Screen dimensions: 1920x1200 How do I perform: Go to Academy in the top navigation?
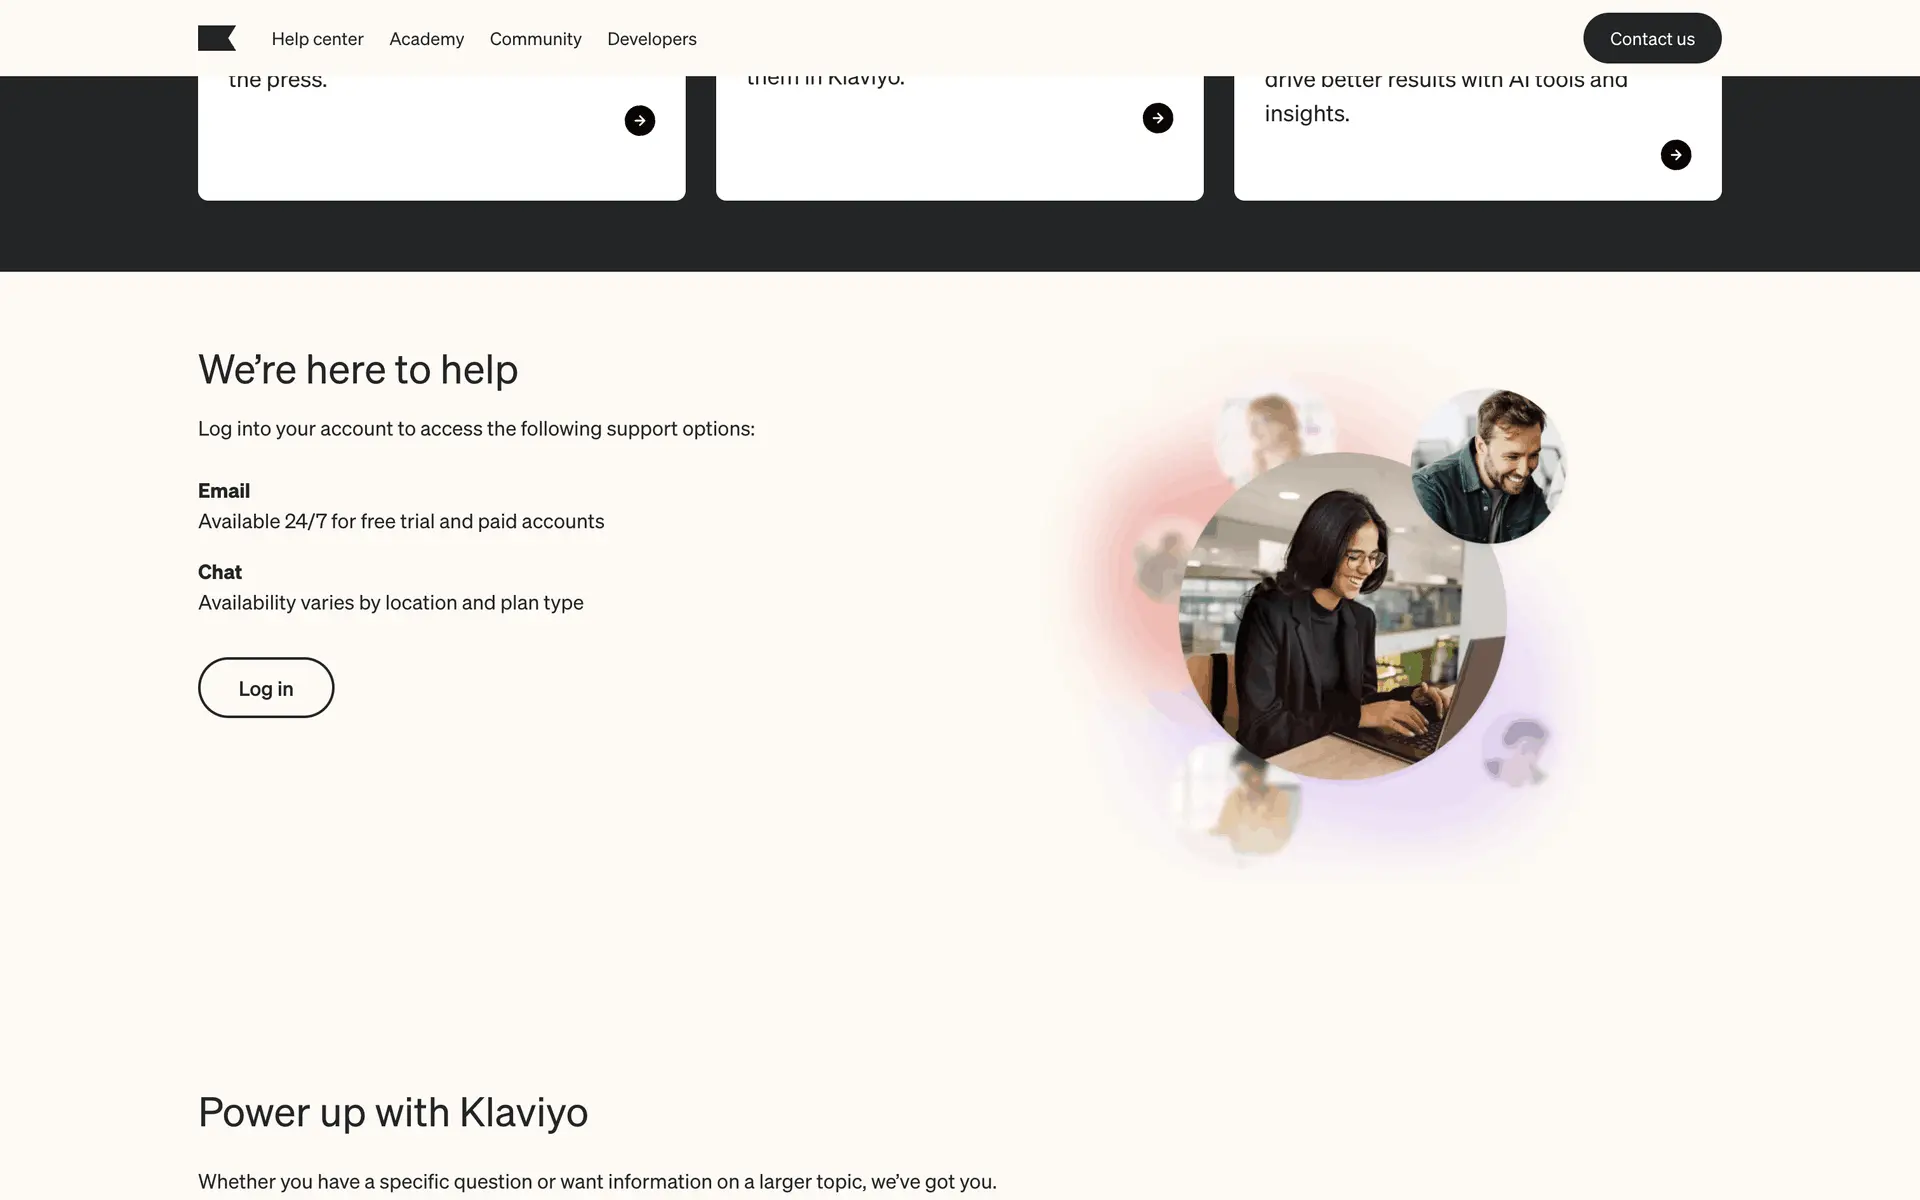pos(427,39)
